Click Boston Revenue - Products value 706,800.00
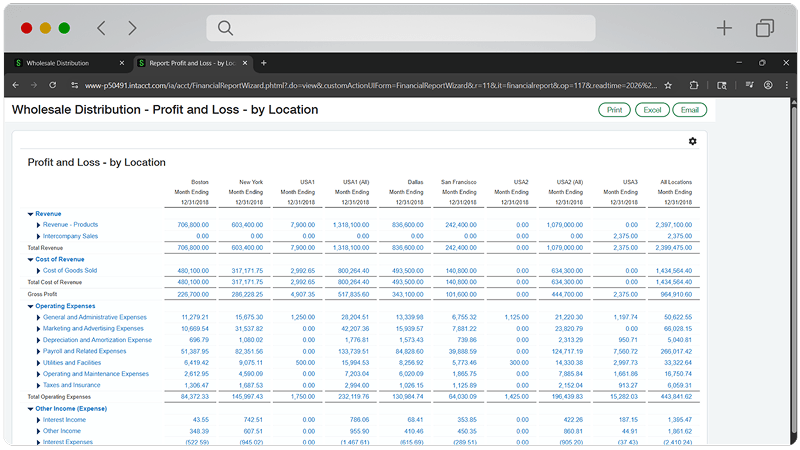Image resolution: width=800 pixels, height=450 pixels. pyautogui.click(x=193, y=224)
